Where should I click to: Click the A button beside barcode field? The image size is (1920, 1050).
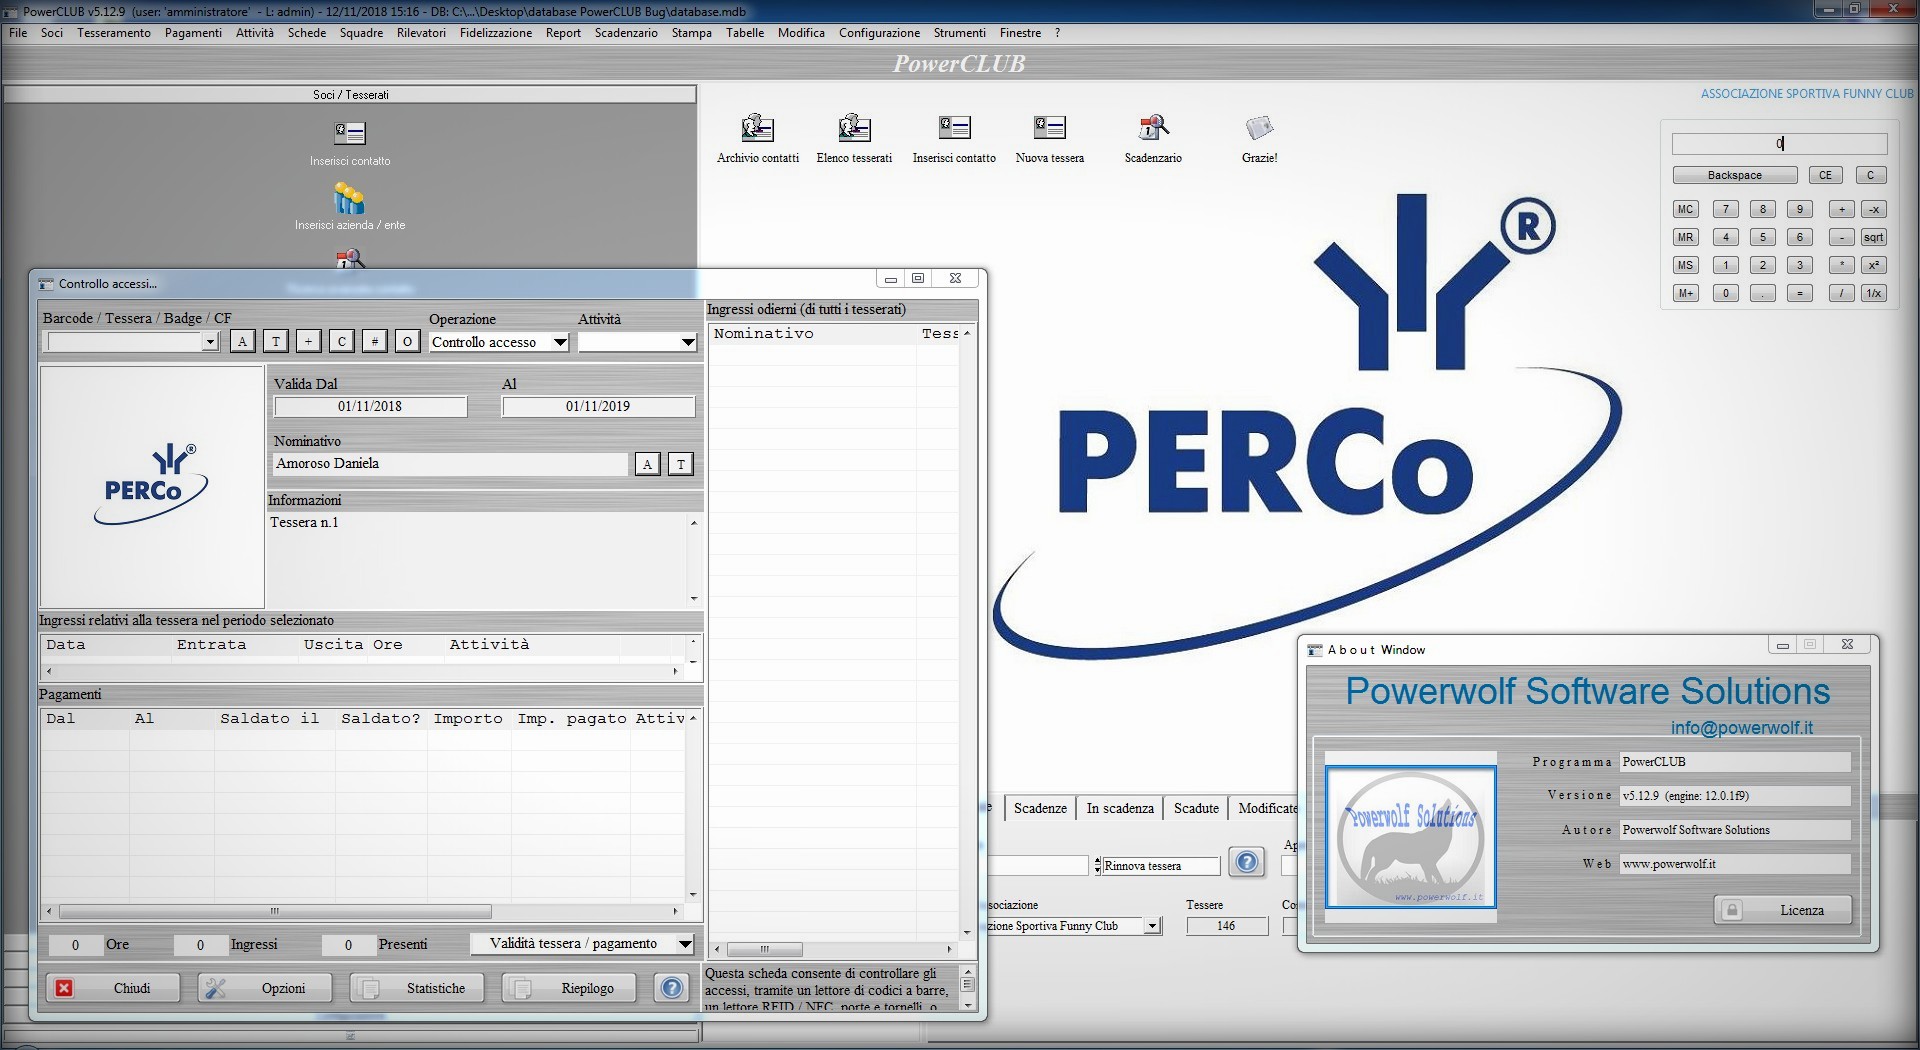[242, 341]
